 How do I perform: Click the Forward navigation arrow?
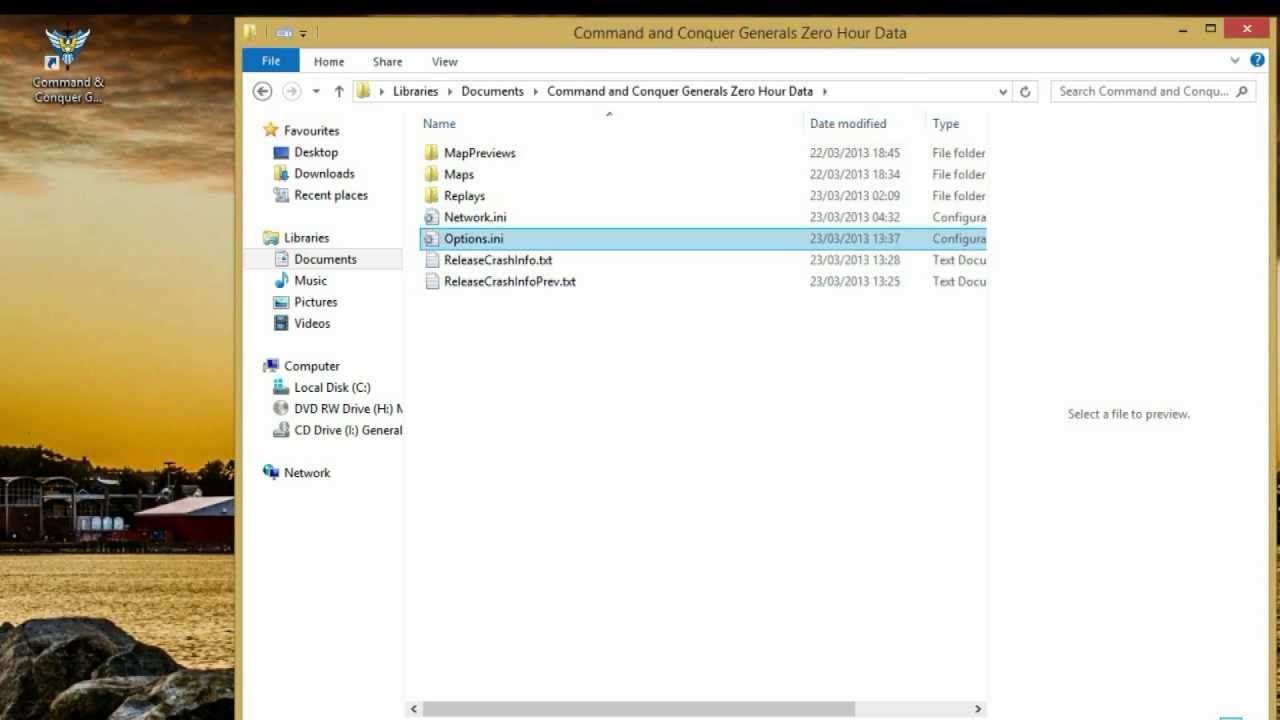tap(291, 91)
